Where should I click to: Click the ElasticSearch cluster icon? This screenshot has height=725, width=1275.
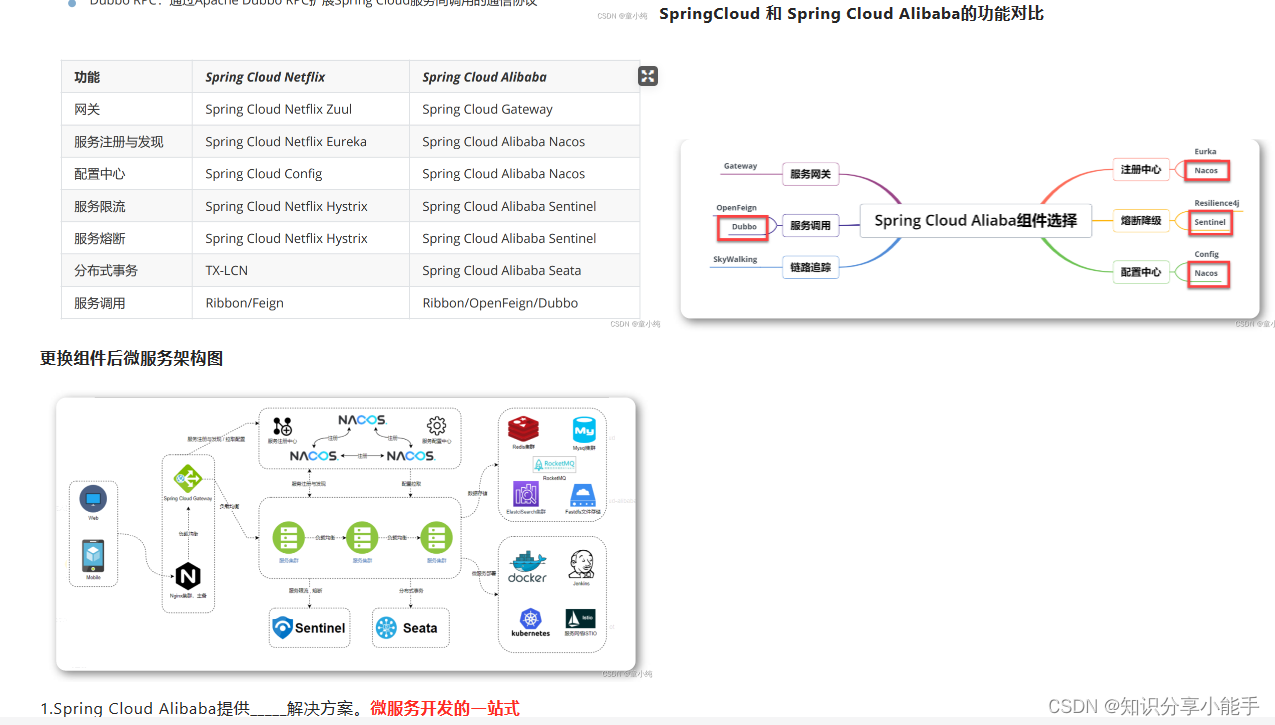(526, 493)
